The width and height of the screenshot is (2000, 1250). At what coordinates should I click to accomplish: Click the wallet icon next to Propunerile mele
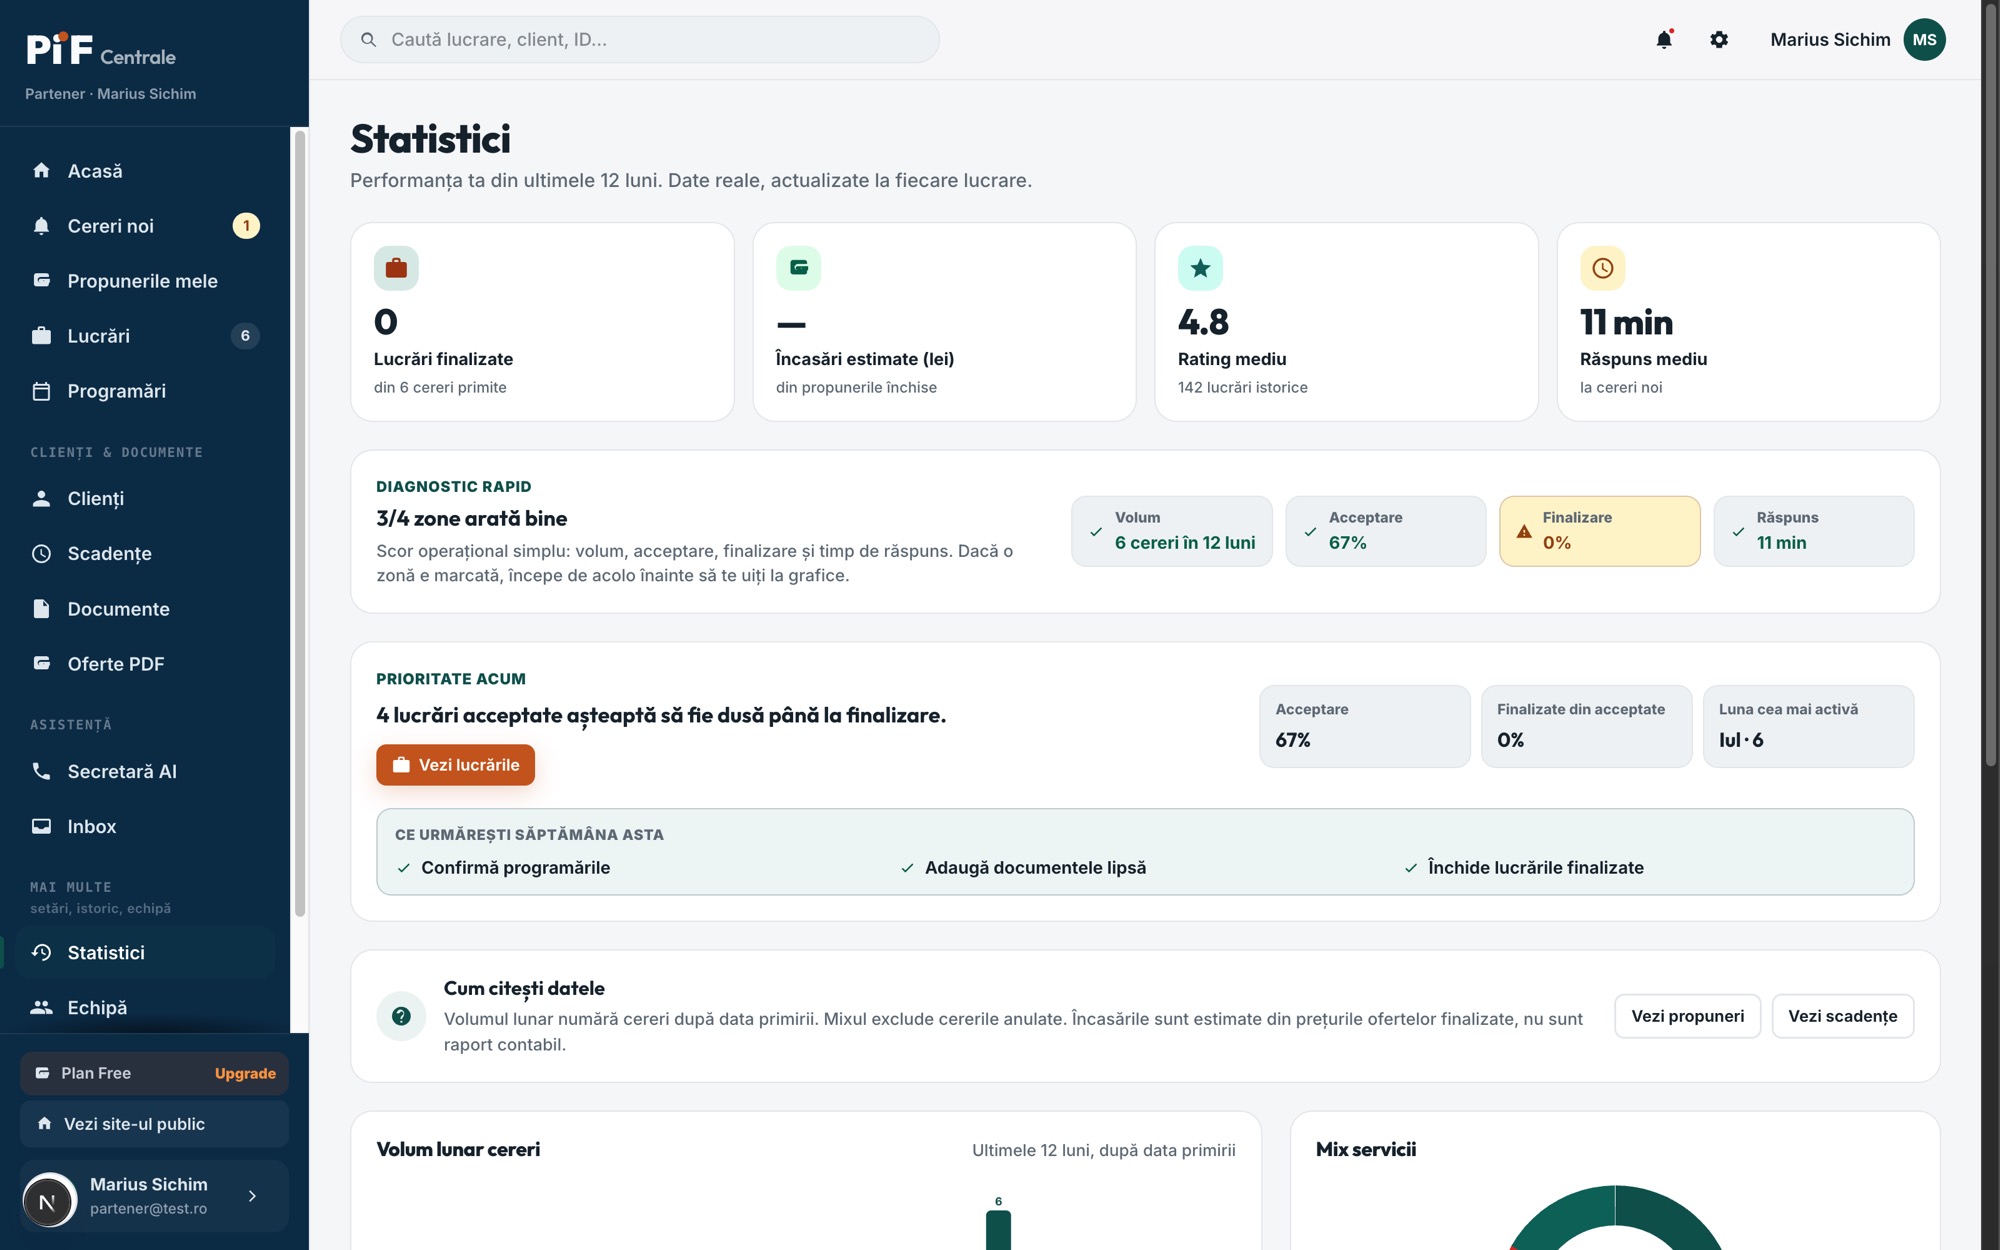click(x=41, y=280)
